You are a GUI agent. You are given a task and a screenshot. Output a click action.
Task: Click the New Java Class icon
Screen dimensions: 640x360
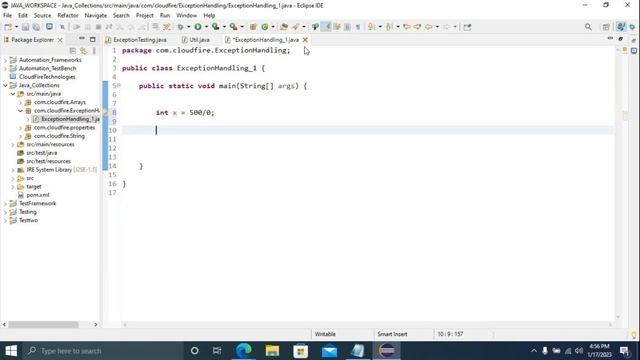tap(264, 27)
